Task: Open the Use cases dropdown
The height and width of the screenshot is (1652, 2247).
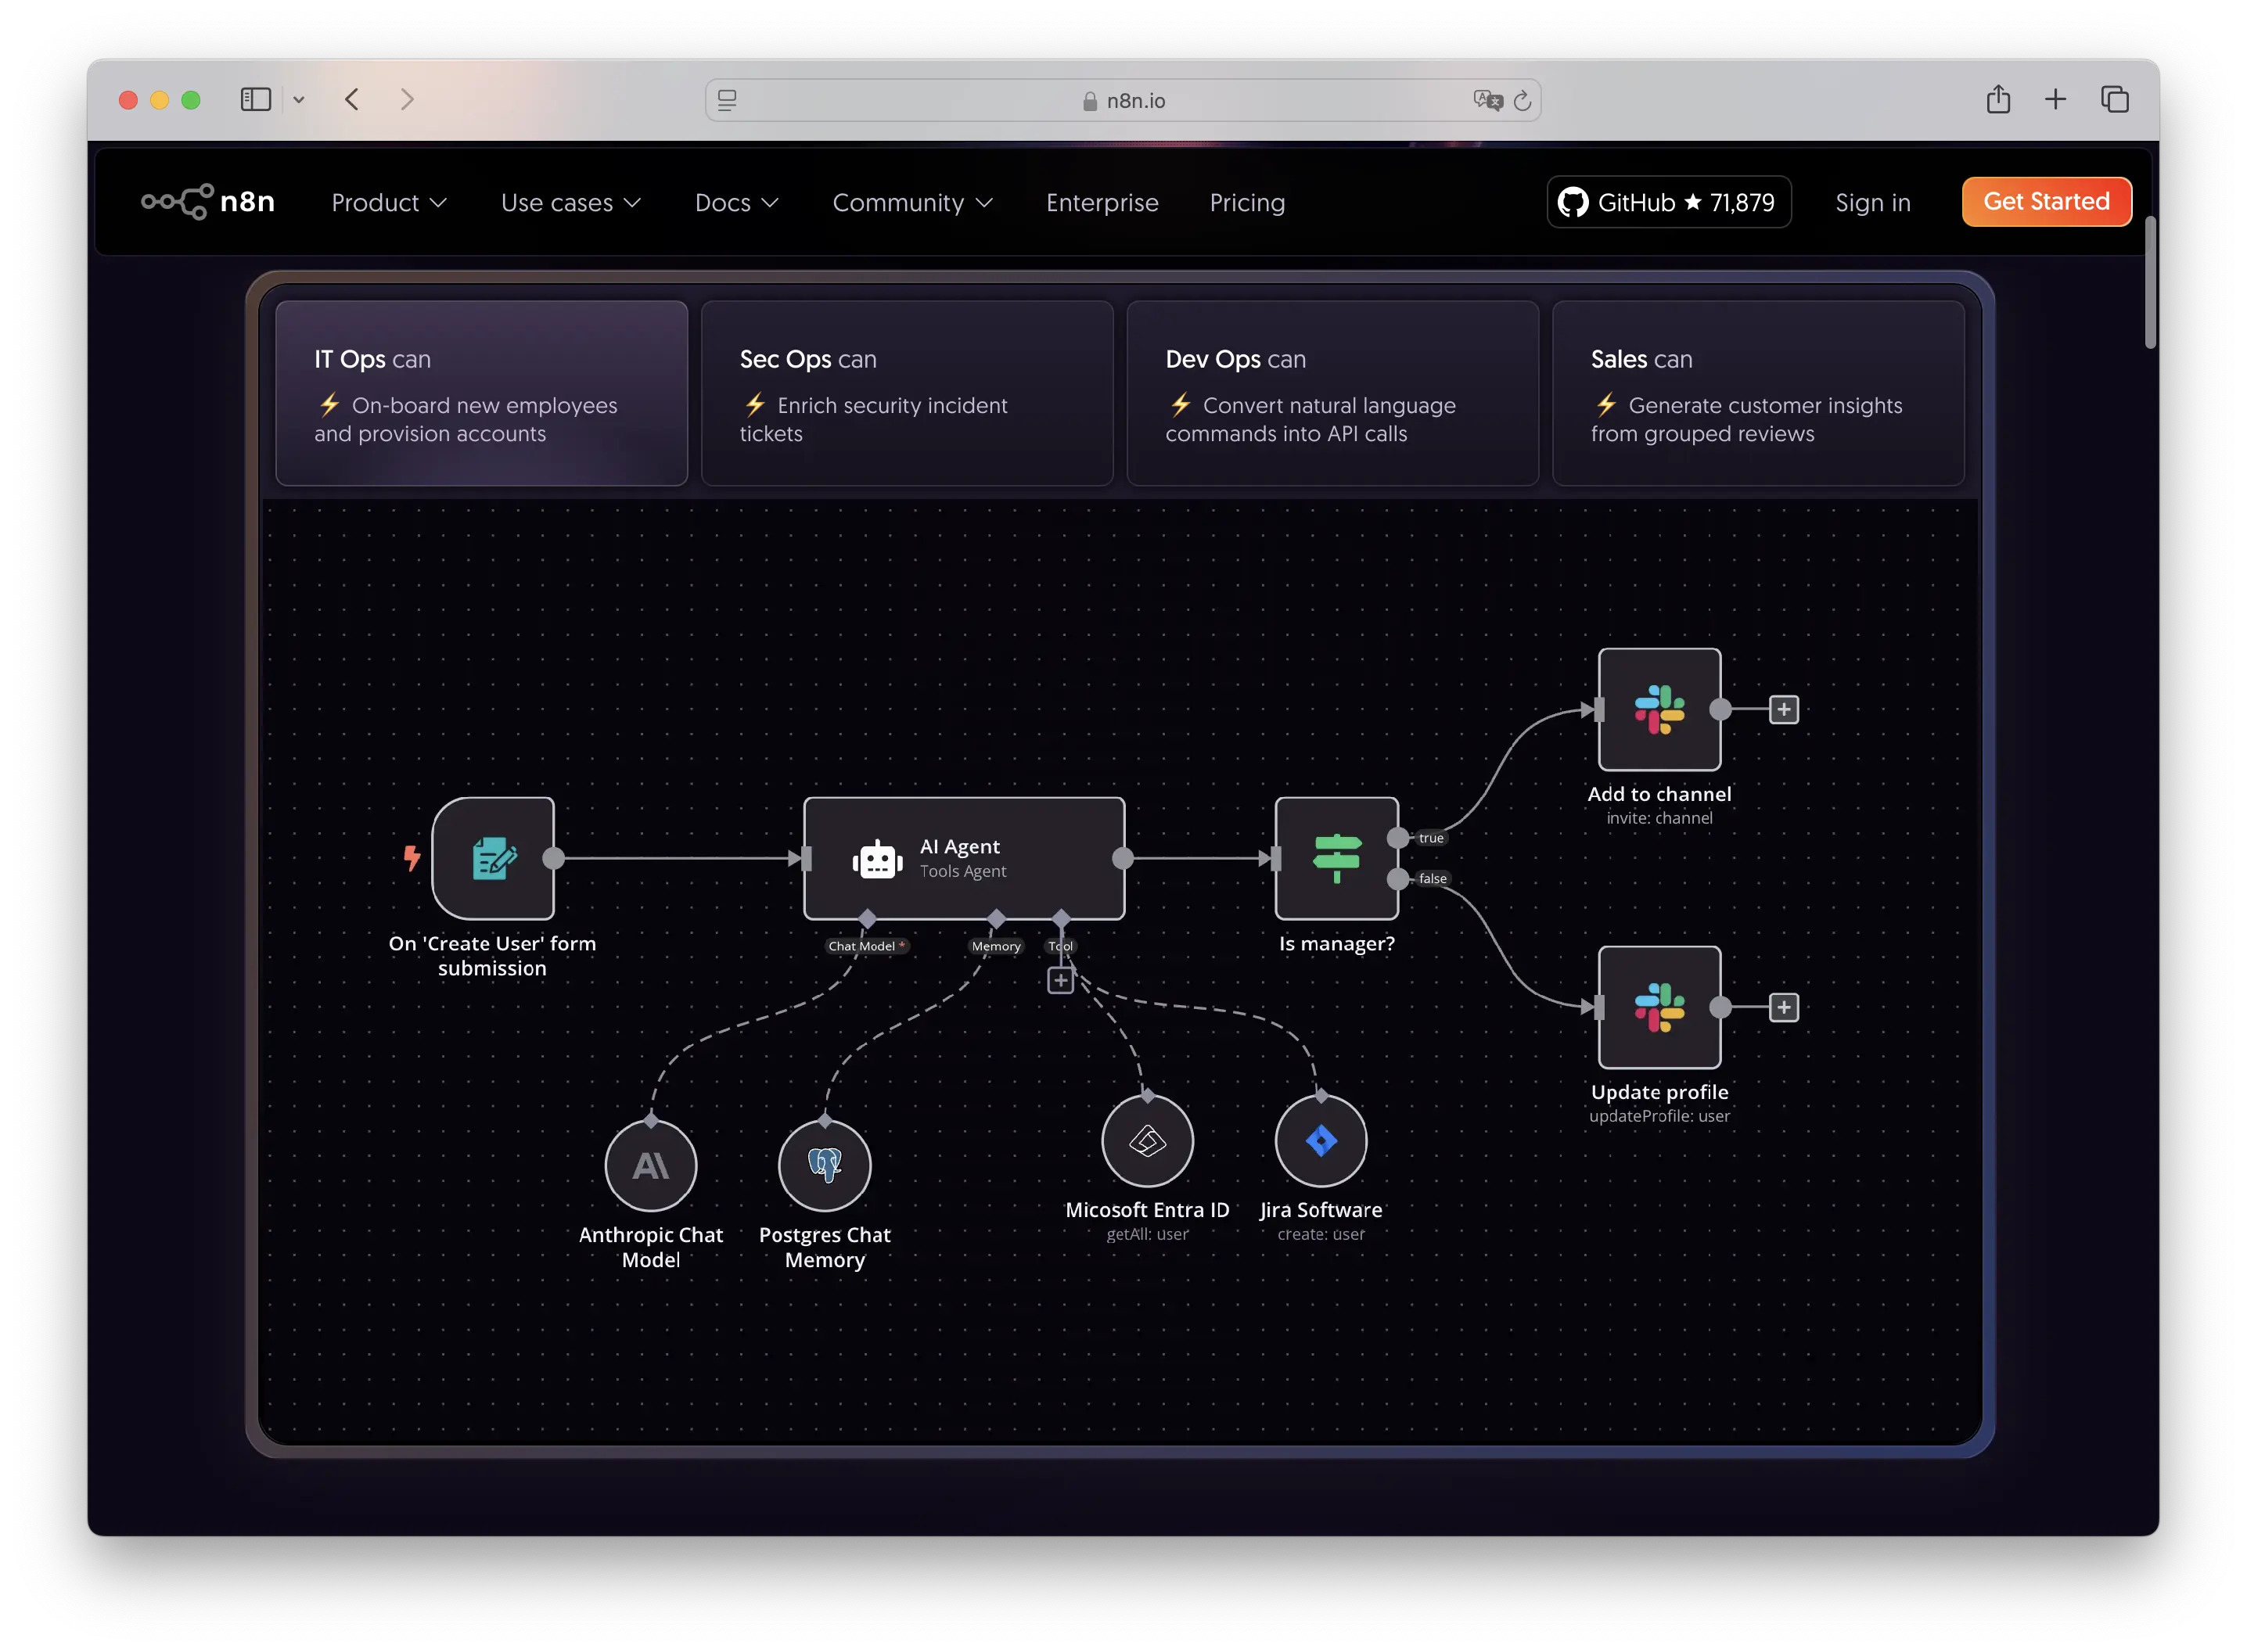Action: point(570,202)
